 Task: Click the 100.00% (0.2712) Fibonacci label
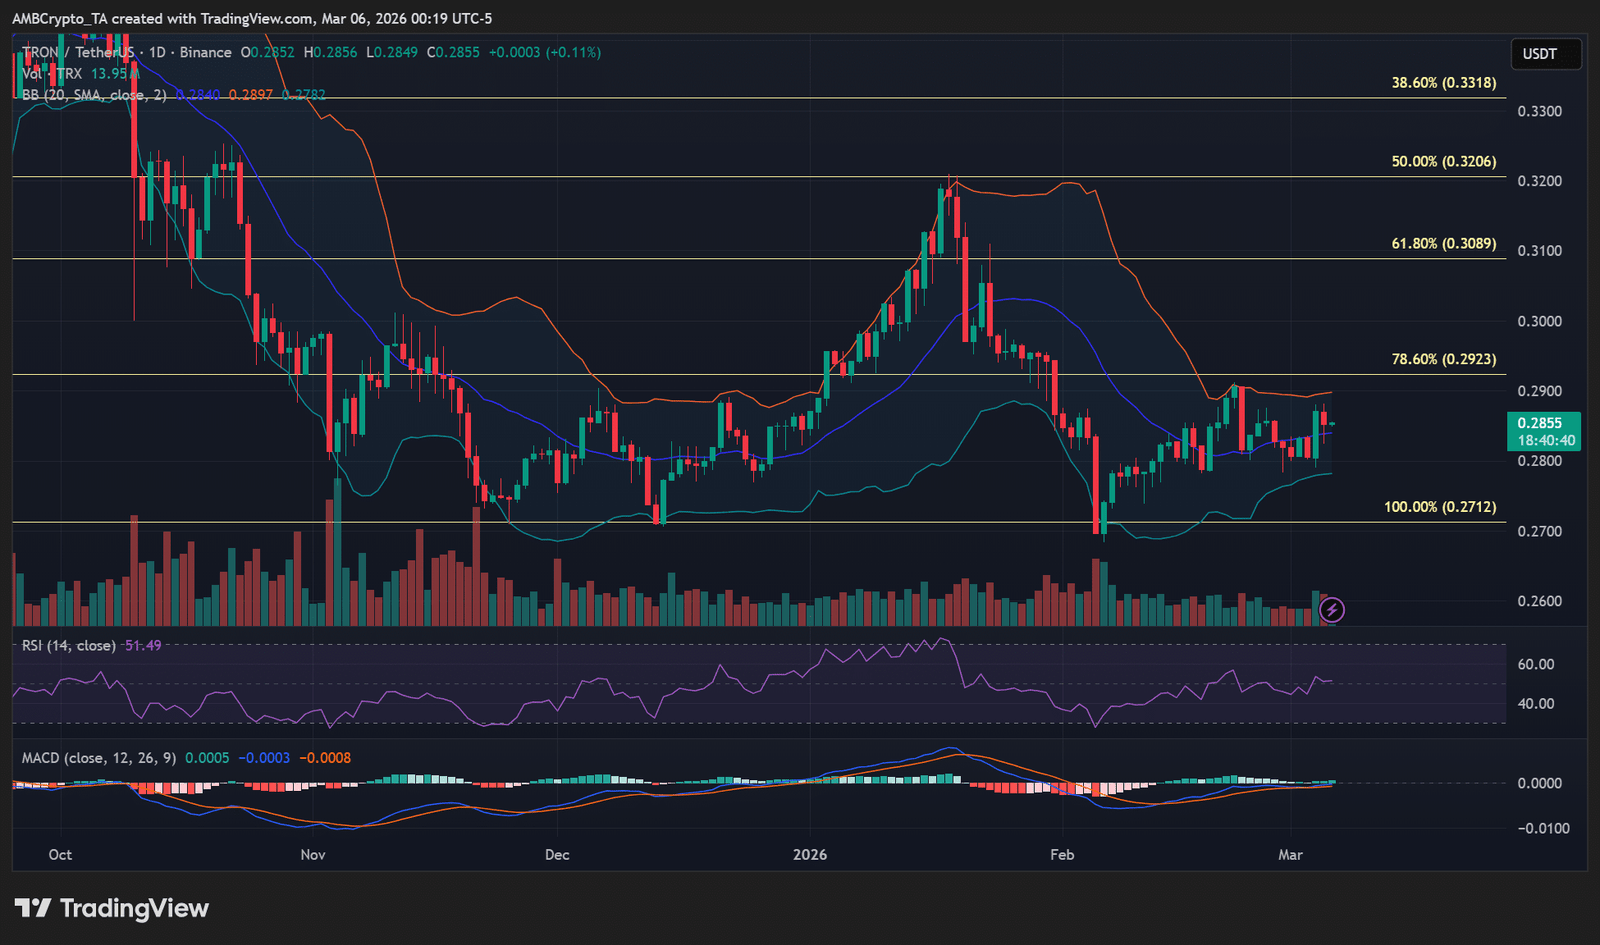click(1439, 507)
